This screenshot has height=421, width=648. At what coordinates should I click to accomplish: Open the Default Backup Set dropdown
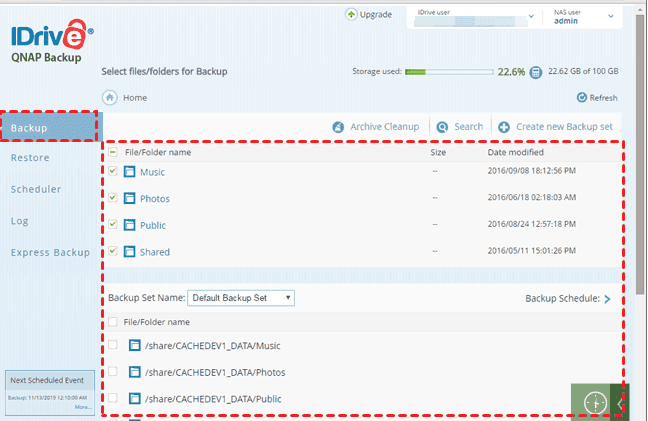click(241, 298)
